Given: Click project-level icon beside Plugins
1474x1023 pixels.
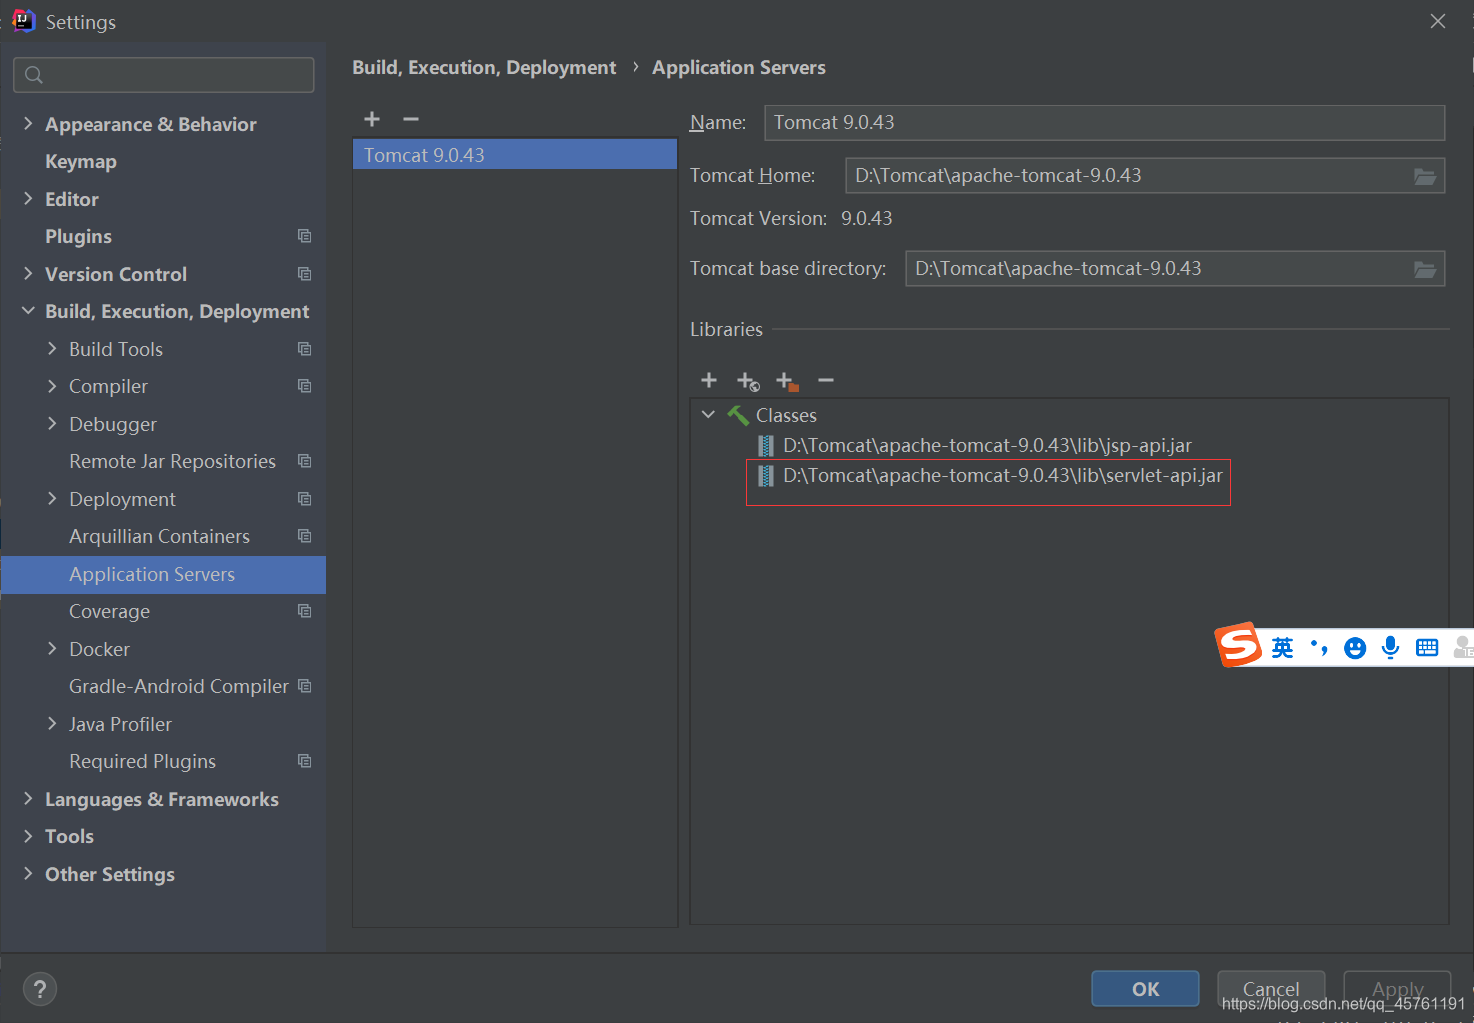Looking at the screenshot, I should [x=305, y=236].
